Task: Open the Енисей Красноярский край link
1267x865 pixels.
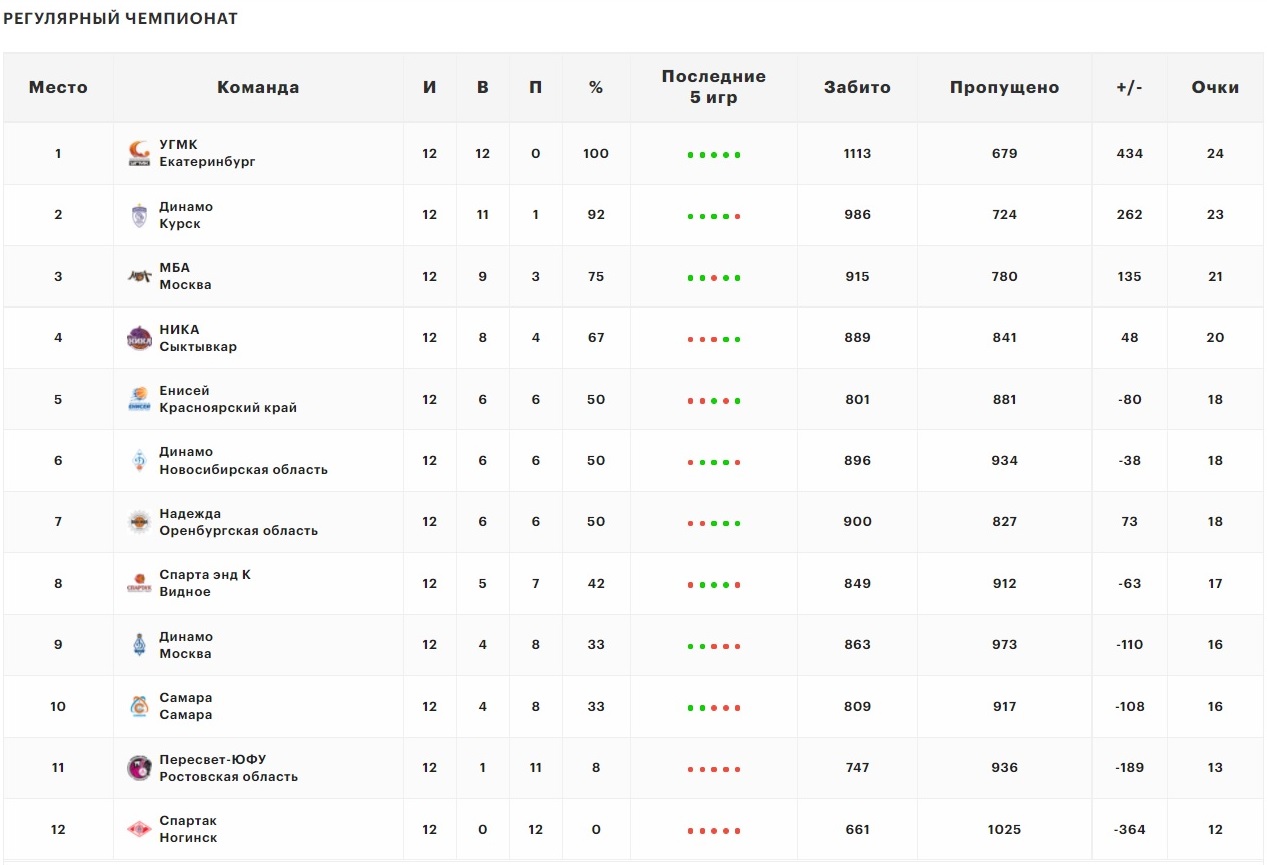Action: click(x=228, y=399)
